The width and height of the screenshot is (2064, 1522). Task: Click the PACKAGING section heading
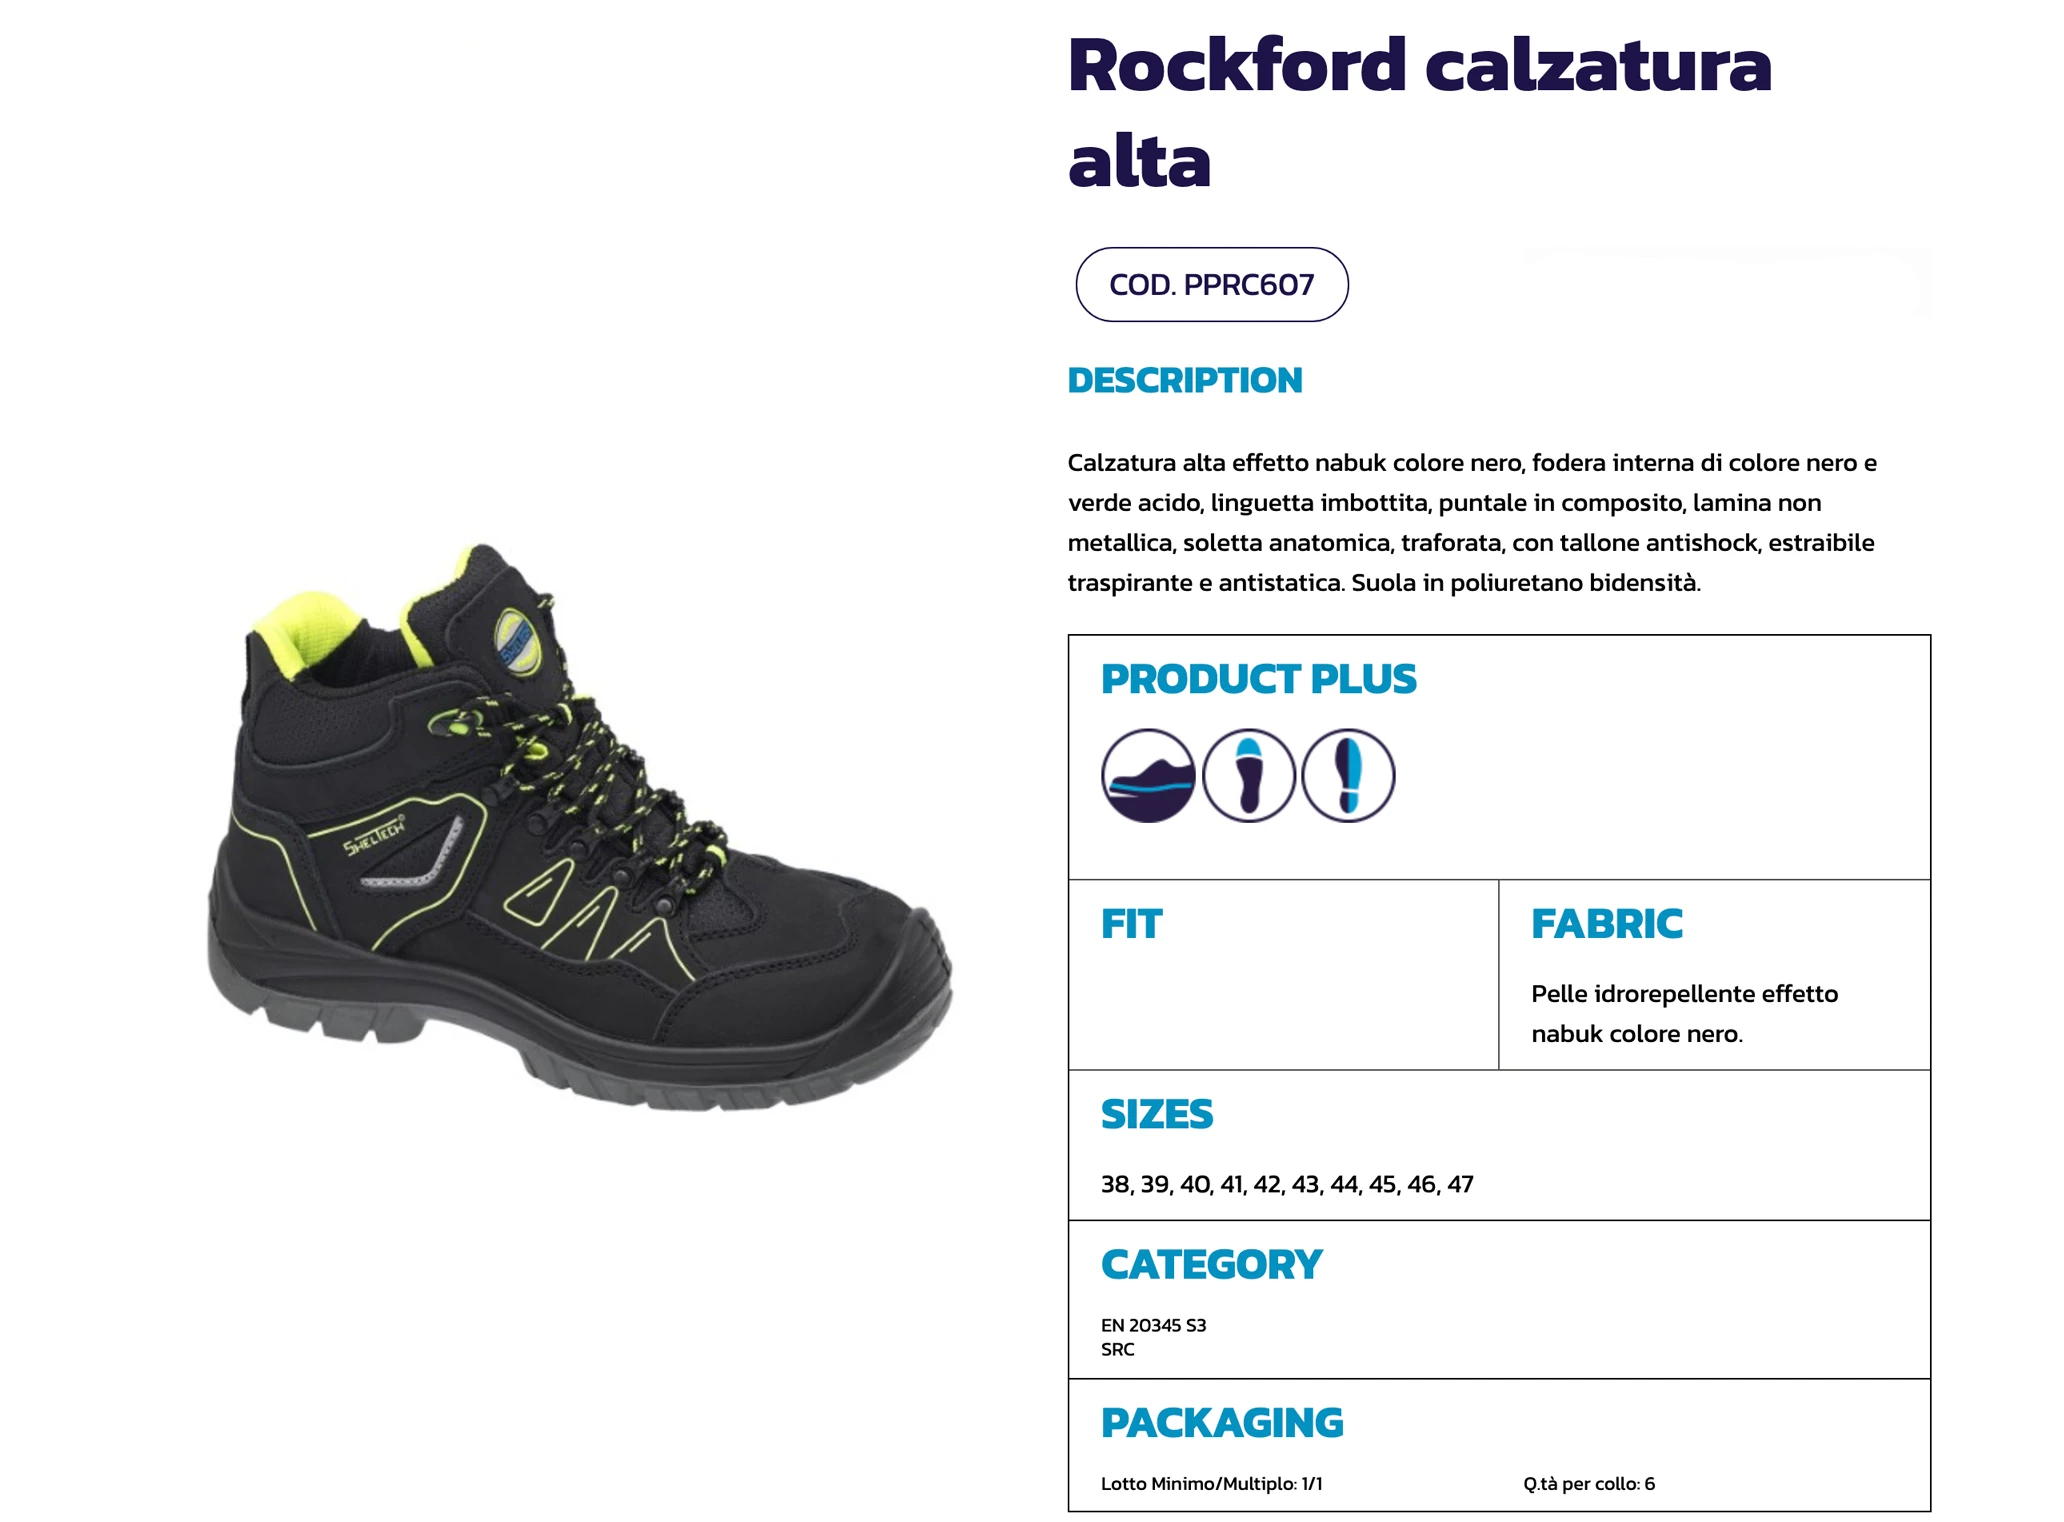pyautogui.click(x=1222, y=1423)
